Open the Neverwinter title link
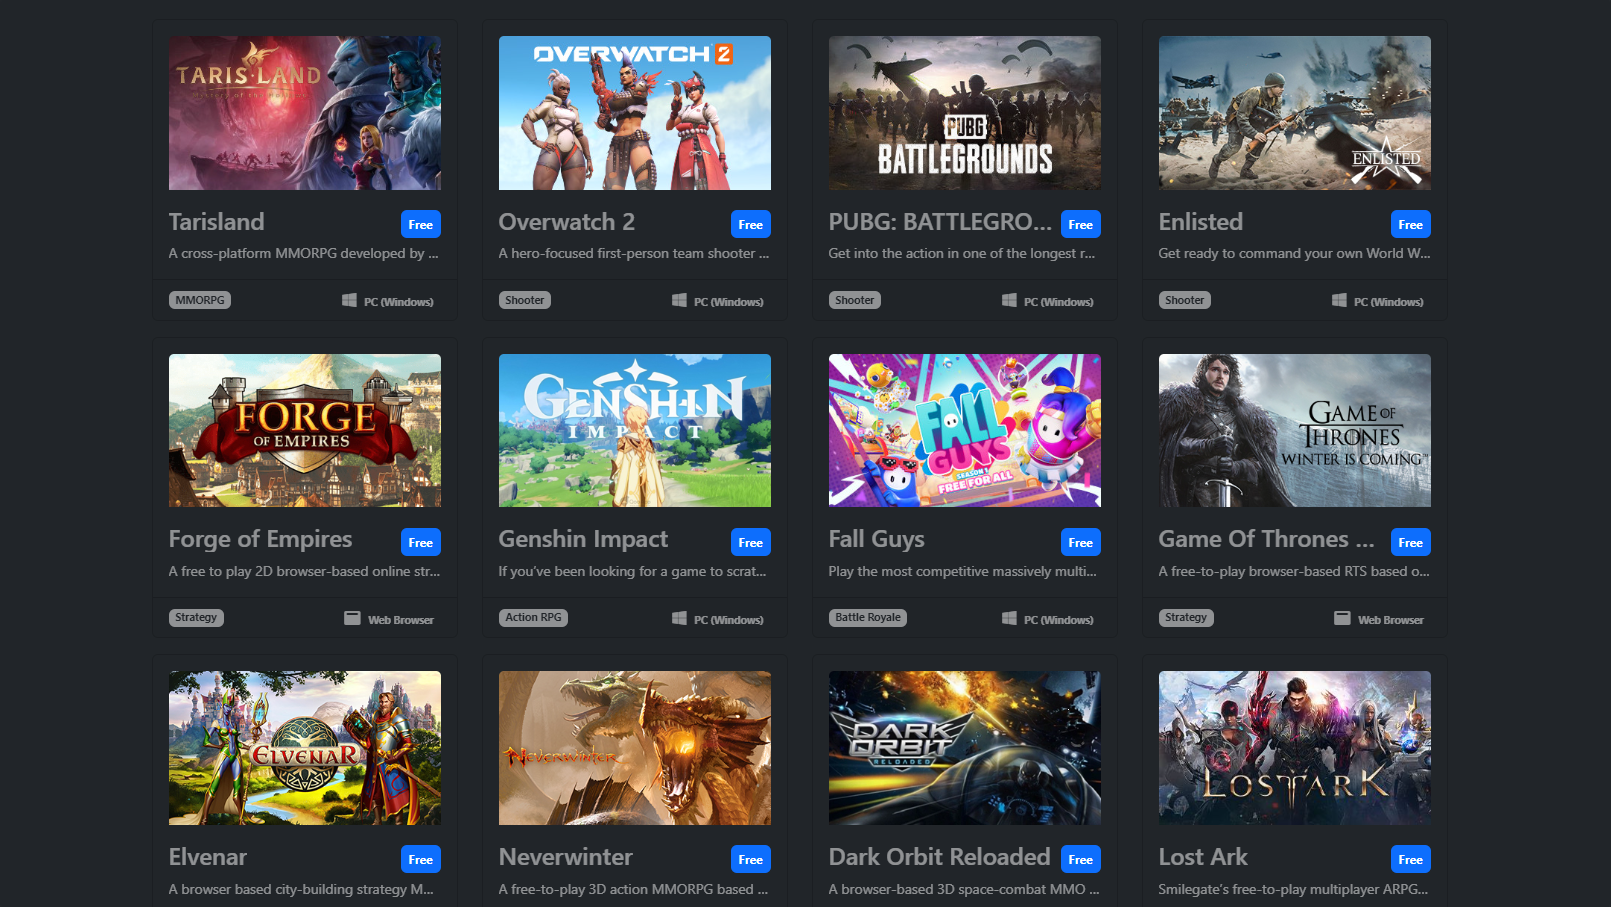The width and height of the screenshot is (1611, 907). 565,857
